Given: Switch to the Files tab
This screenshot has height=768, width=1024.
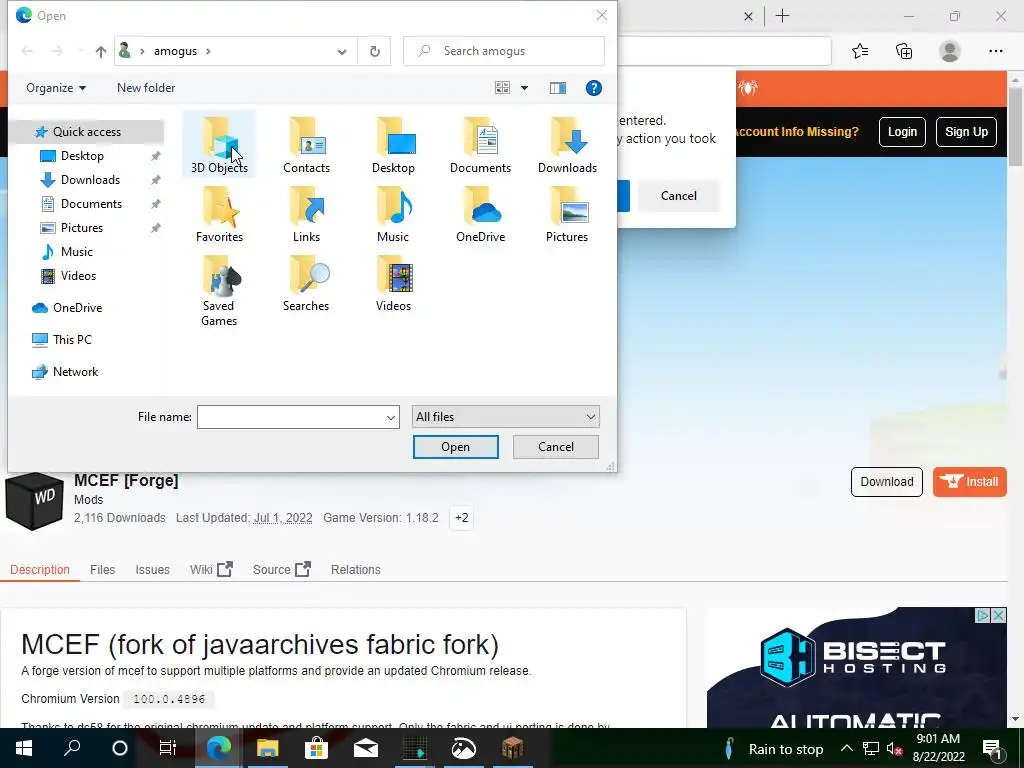Looking at the screenshot, I should (103, 569).
